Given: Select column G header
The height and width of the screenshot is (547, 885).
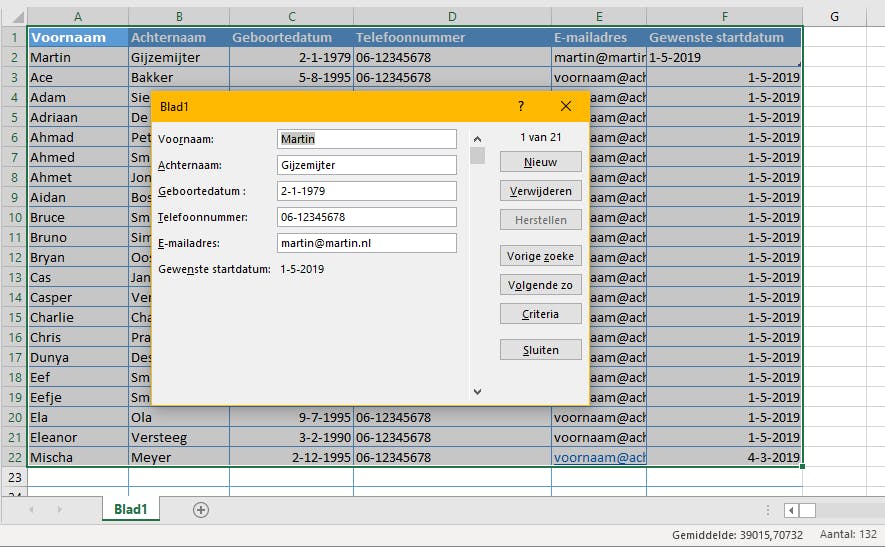Looking at the screenshot, I should [x=834, y=17].
